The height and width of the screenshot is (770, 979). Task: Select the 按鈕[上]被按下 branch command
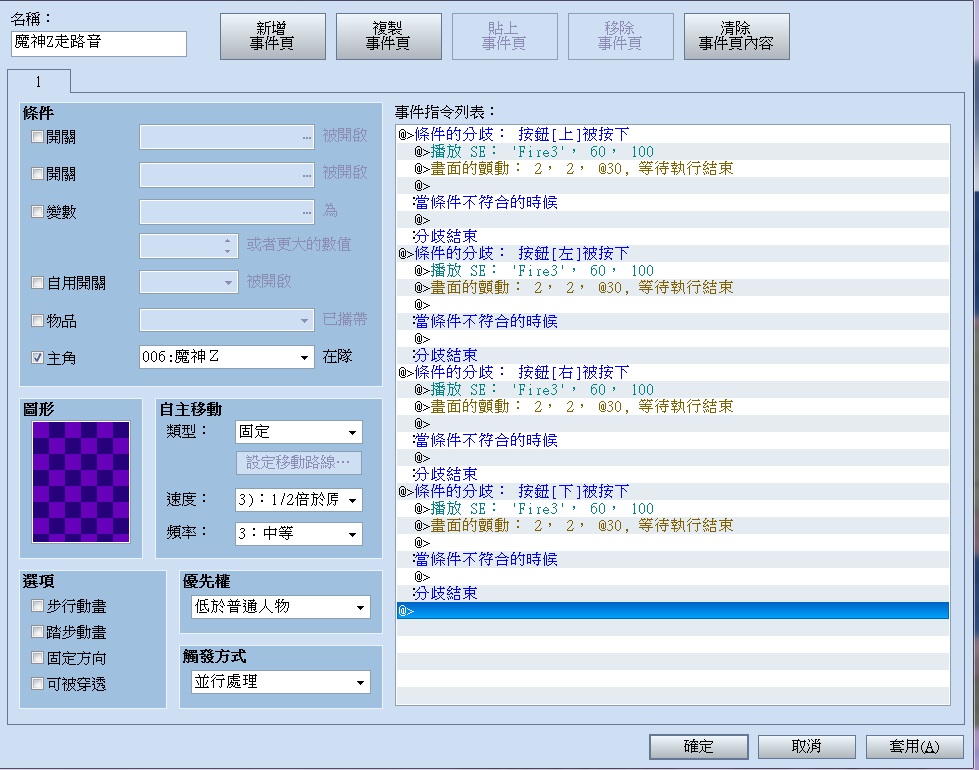[673, 134]
